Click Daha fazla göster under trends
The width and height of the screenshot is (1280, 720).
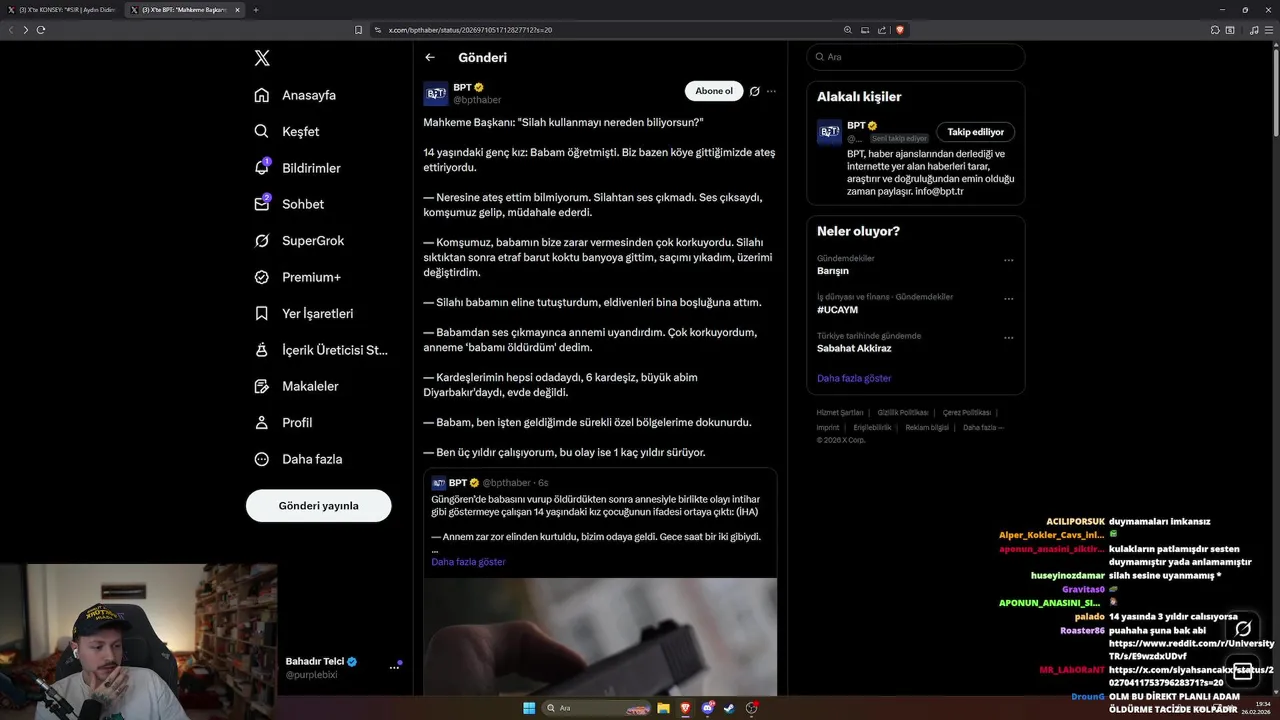point(854,378)
